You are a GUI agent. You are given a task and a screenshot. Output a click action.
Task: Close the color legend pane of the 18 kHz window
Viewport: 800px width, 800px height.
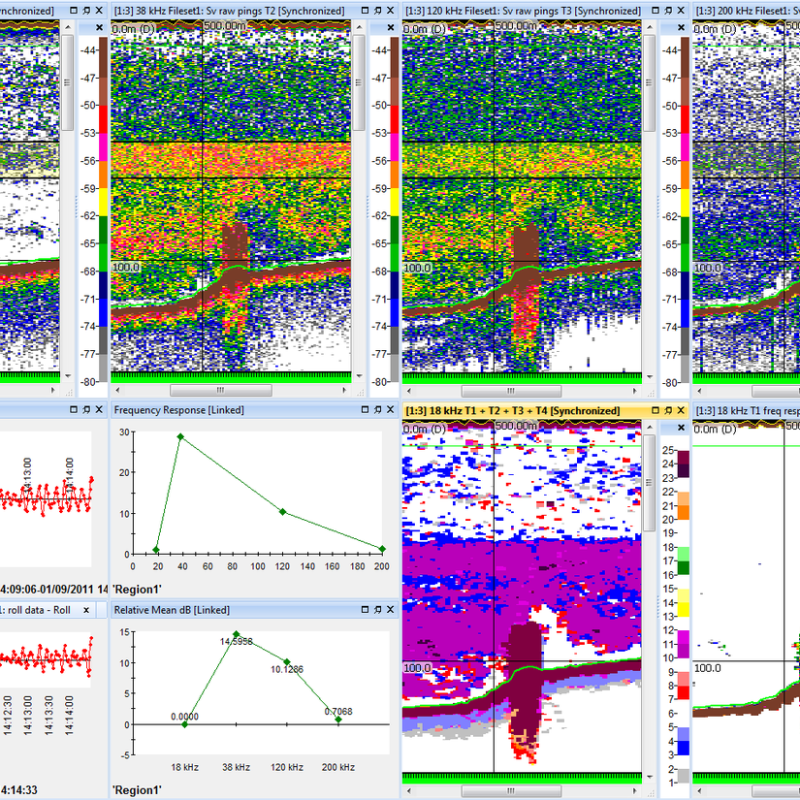(681, 427)
